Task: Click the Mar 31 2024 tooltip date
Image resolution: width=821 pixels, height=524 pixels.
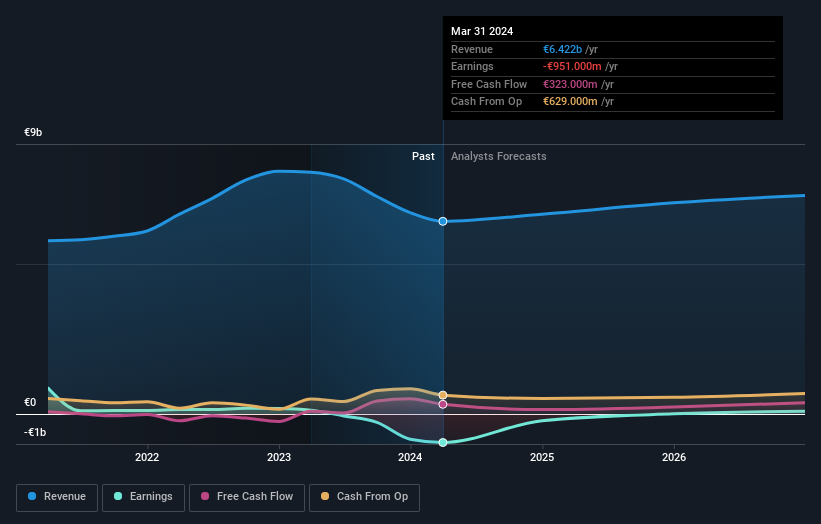Action: [x=482, y=31]
